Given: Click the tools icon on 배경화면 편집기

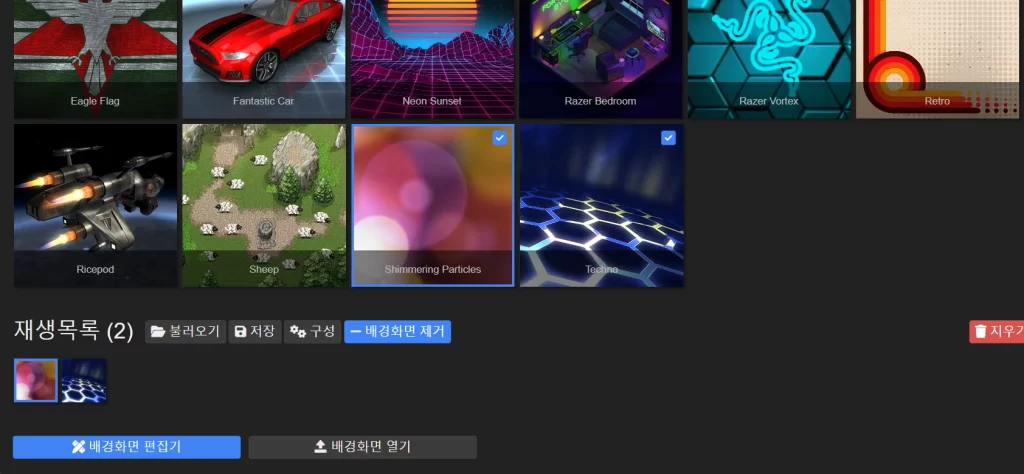Looking at the screenshot, I should (79, 447).
